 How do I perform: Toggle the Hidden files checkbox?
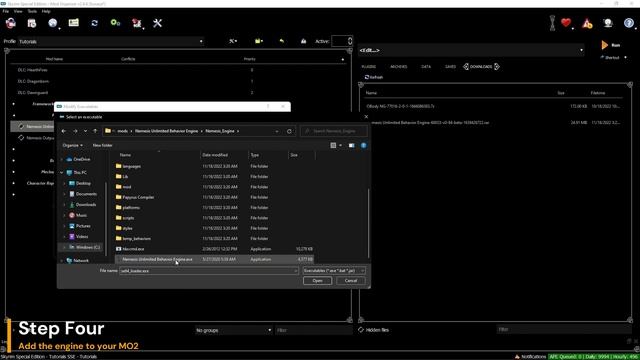click(361, 330)
